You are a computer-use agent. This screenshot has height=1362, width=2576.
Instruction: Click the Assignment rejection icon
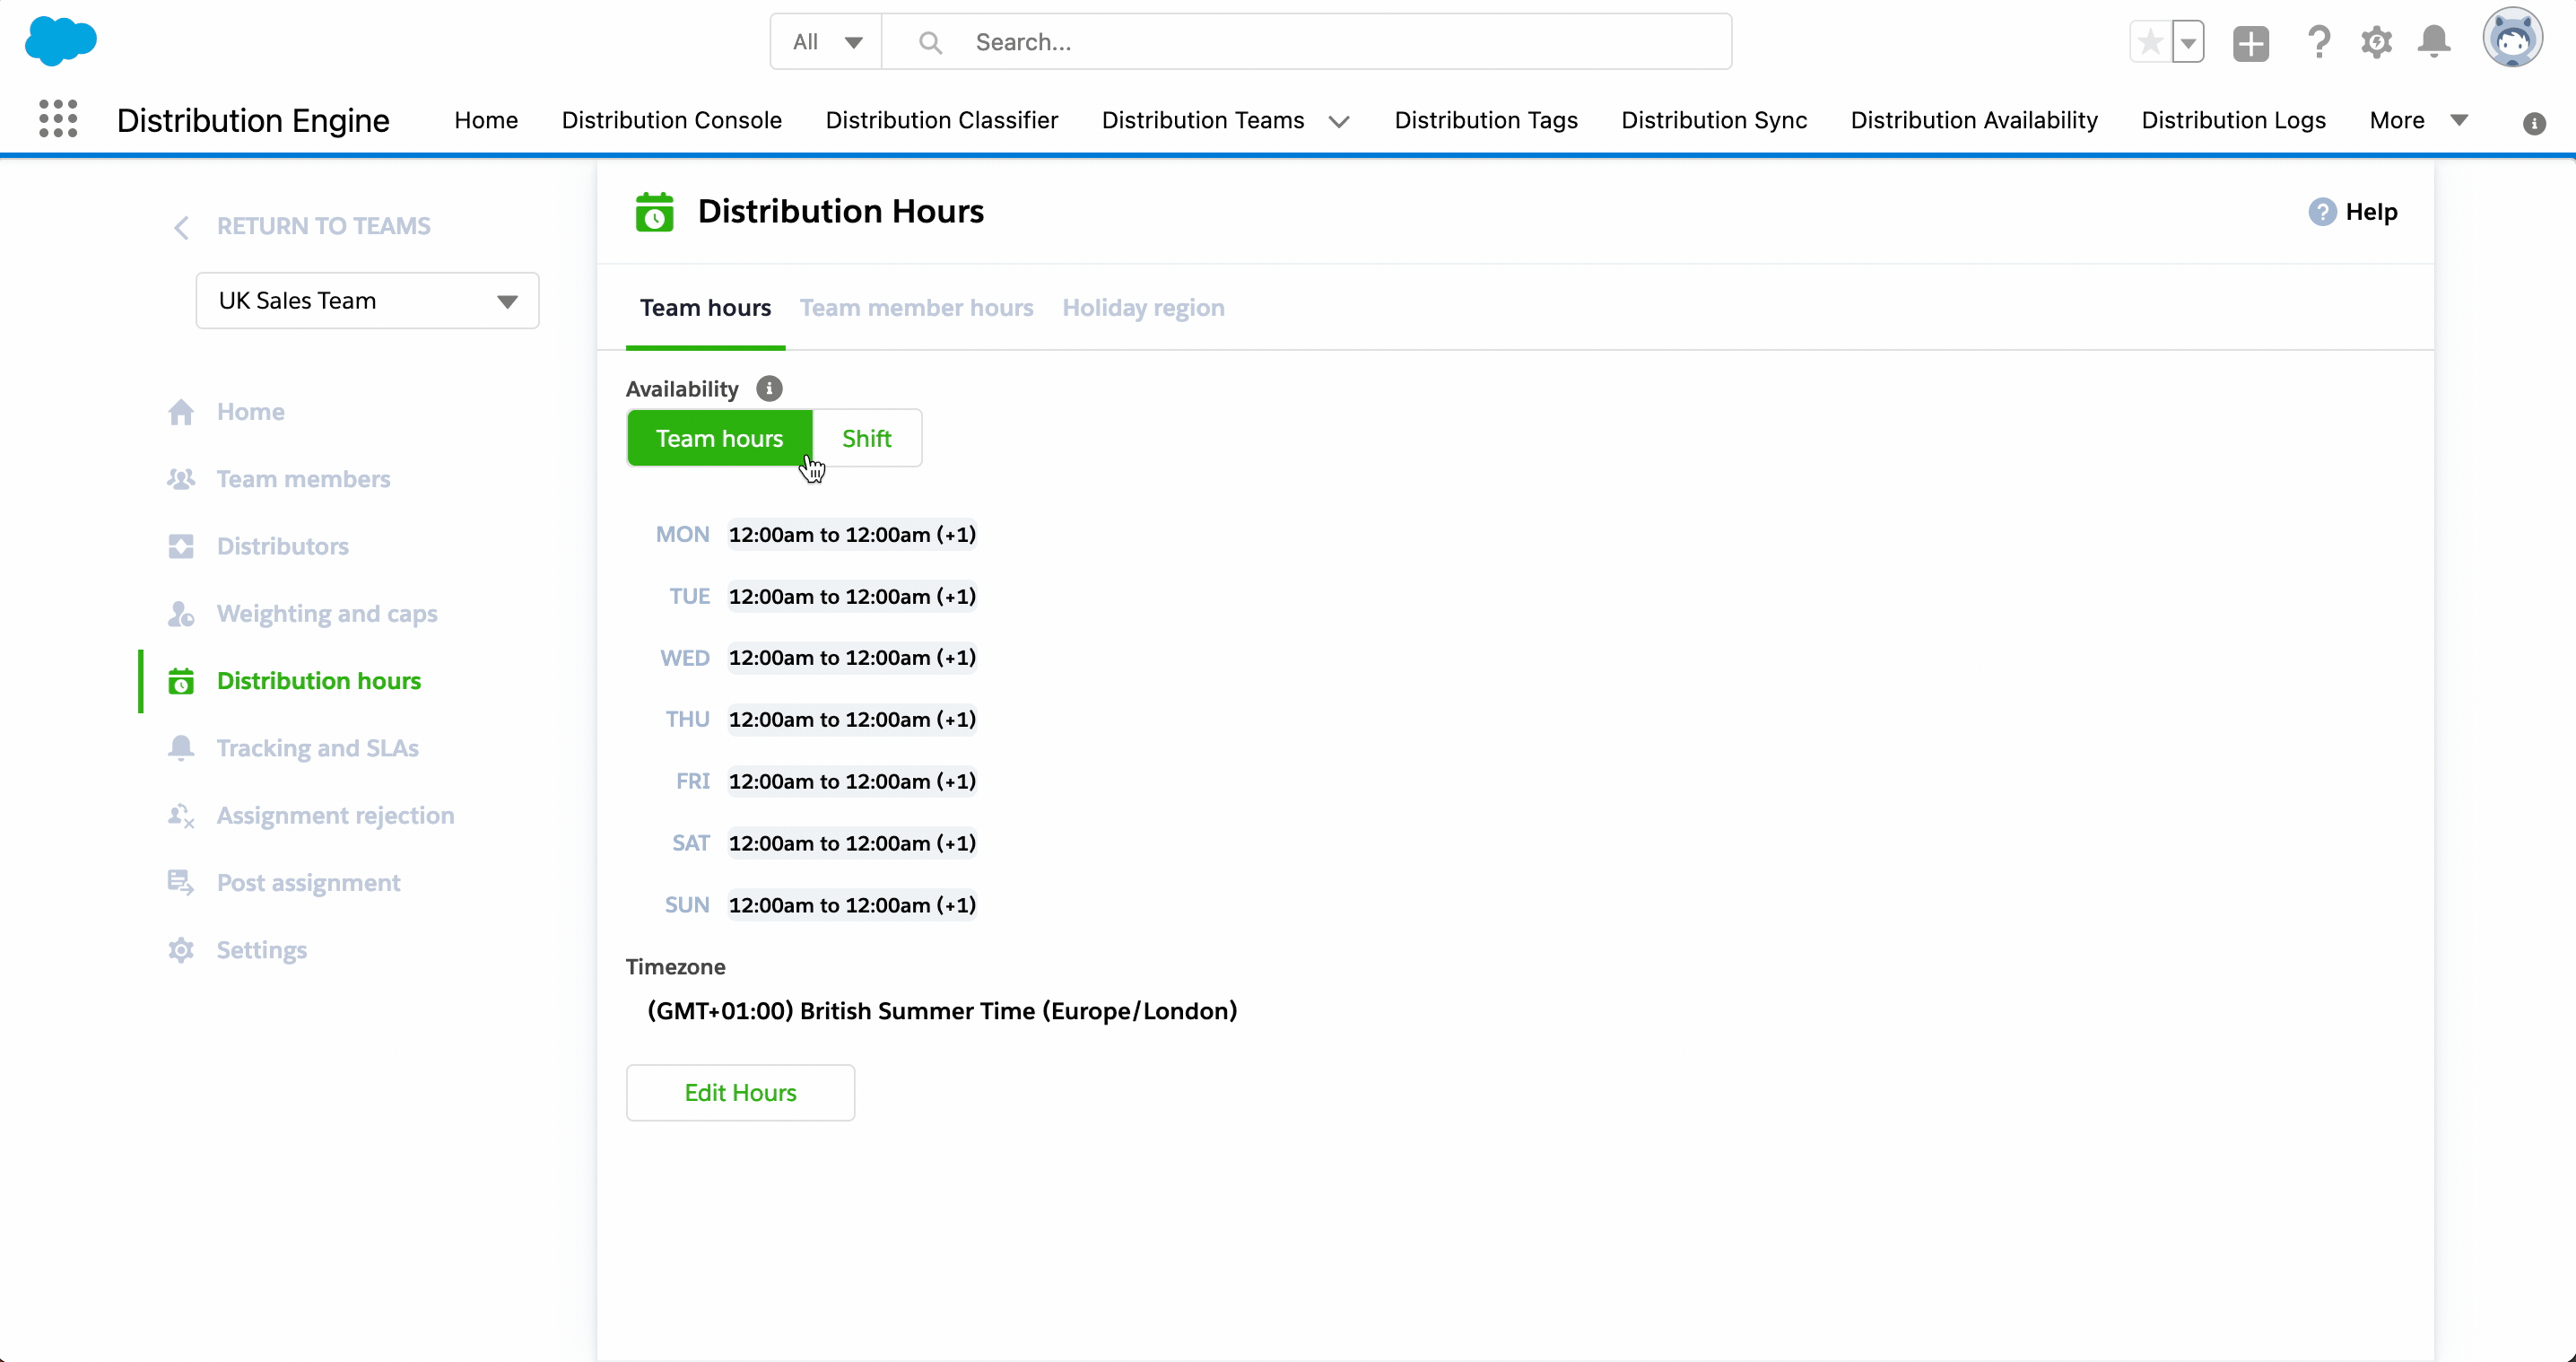tap(181, 815)
